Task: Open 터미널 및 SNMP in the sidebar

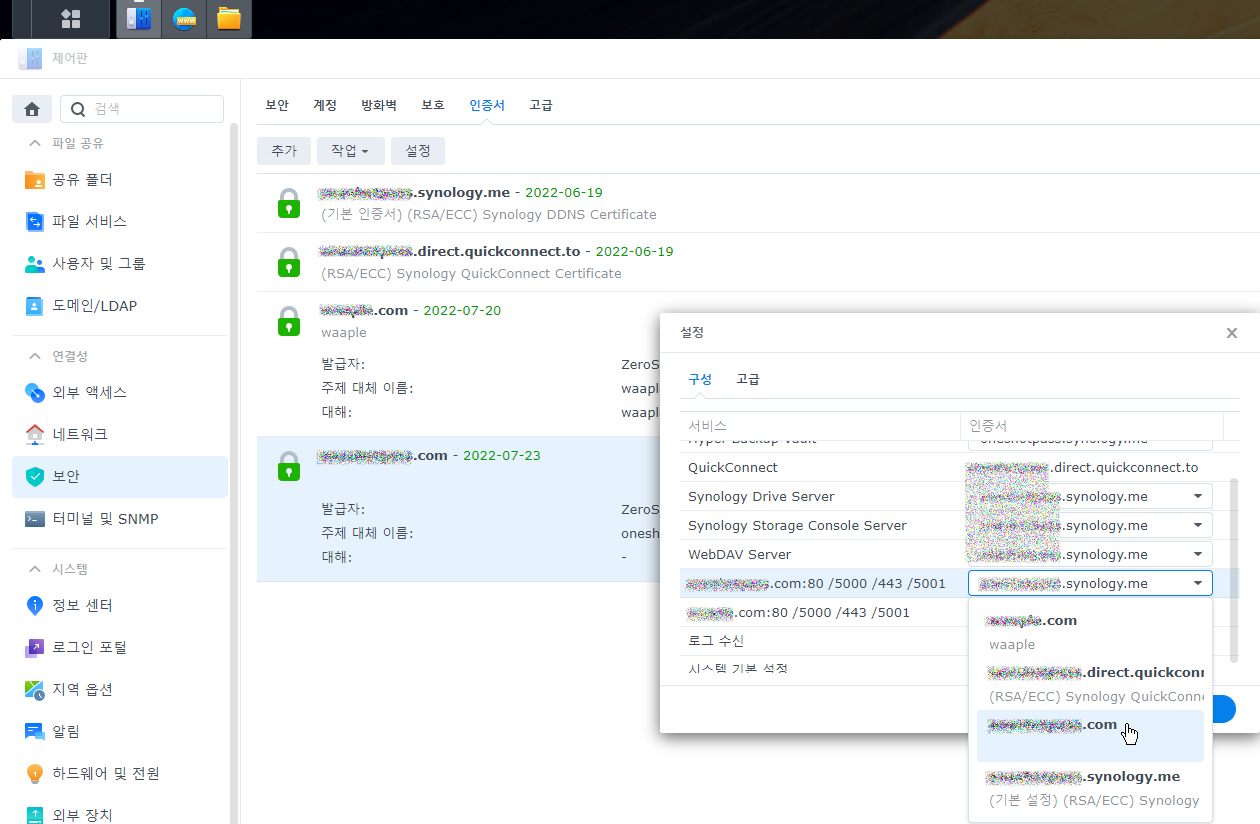Action: point(120,519)
